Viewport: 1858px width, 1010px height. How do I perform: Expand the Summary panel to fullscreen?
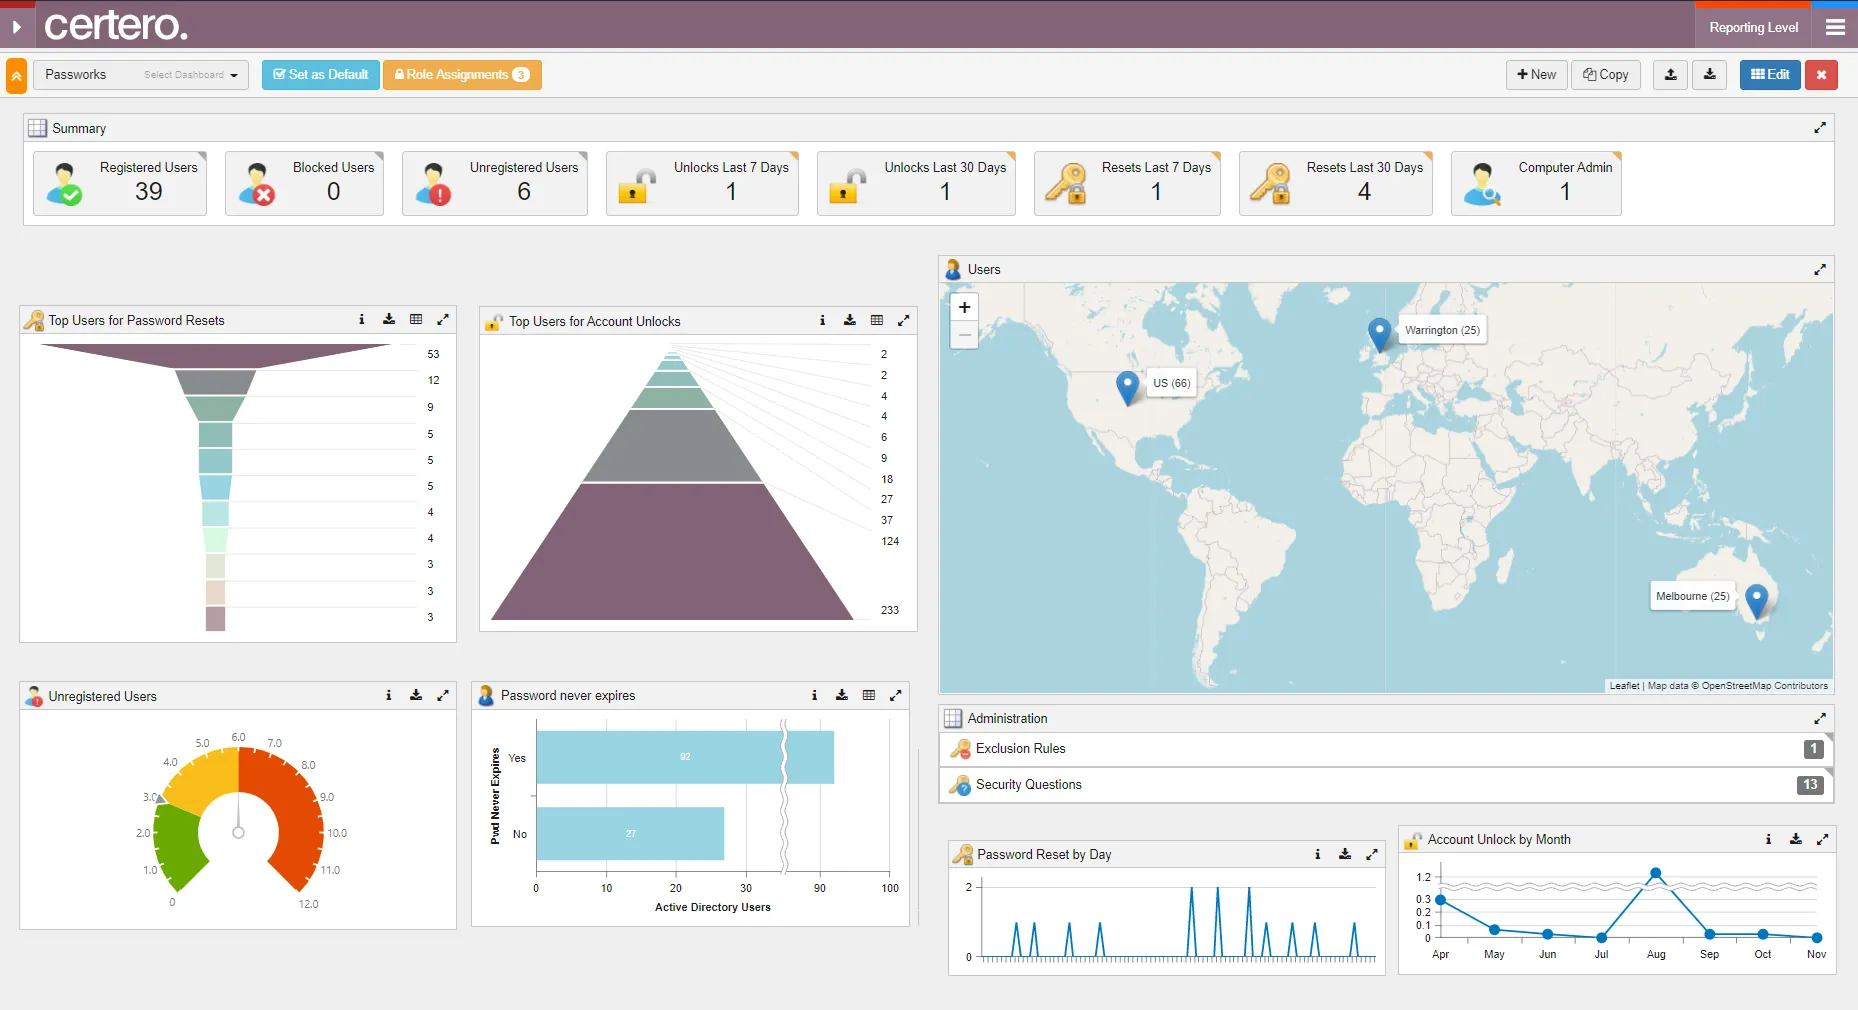pos(1820,128)
